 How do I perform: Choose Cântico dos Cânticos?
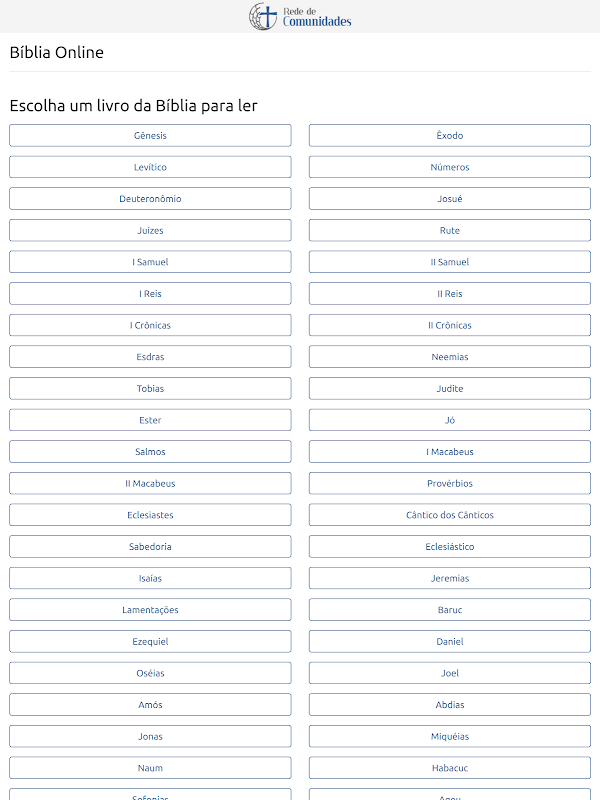click(449, 515)
